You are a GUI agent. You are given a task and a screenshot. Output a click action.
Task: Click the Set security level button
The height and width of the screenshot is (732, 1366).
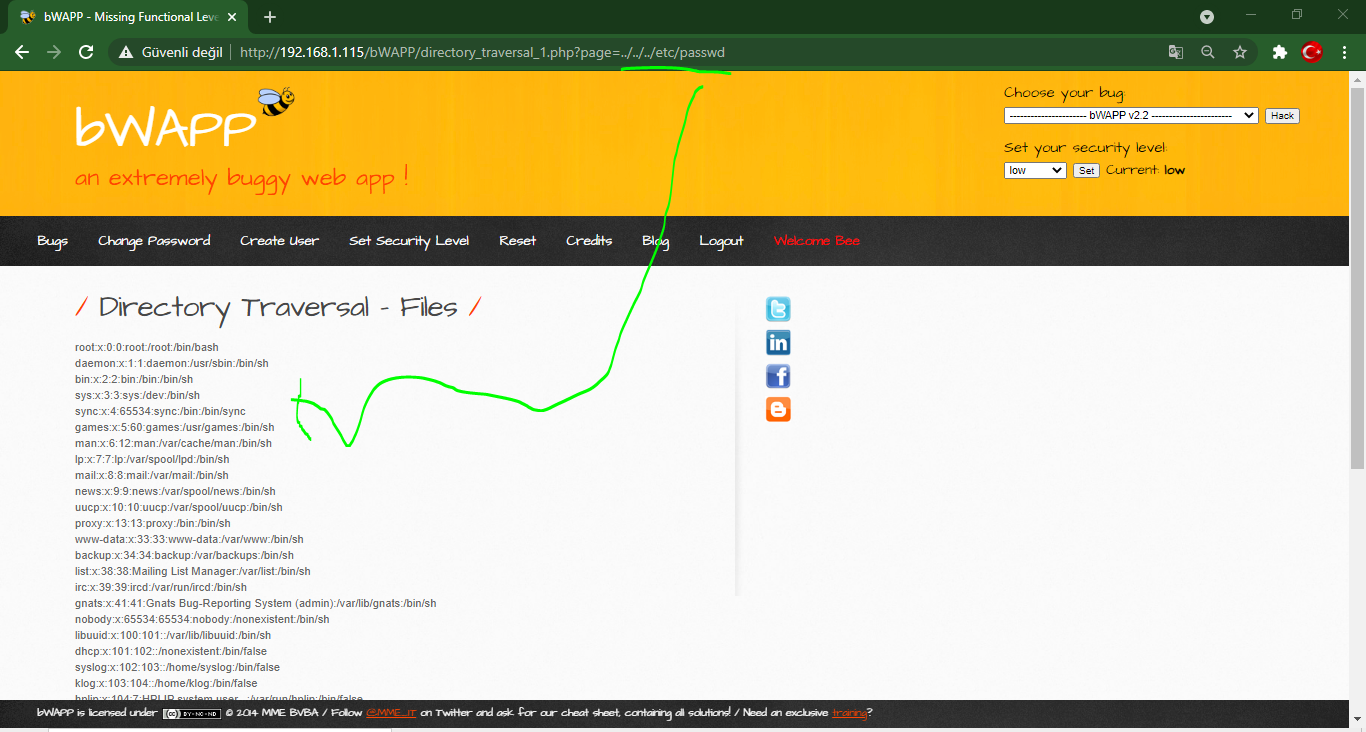click(x=1086, y=171)
